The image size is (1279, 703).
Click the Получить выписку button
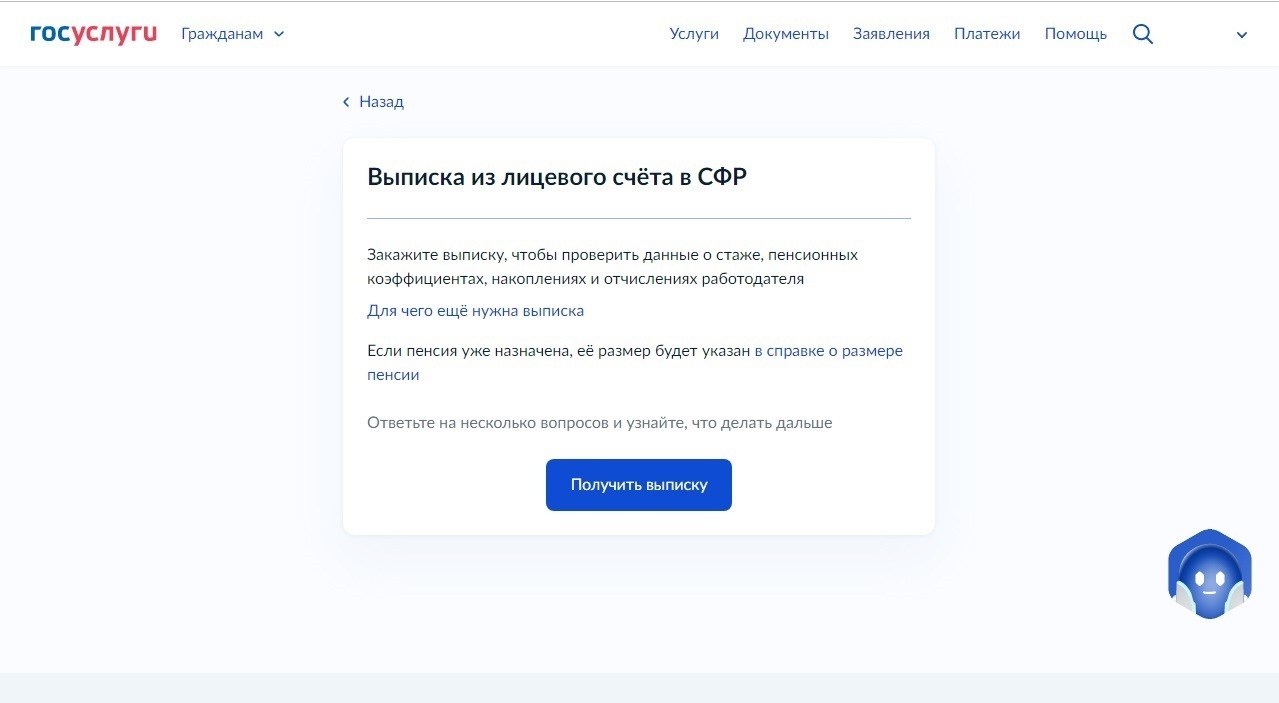(639, 485)
